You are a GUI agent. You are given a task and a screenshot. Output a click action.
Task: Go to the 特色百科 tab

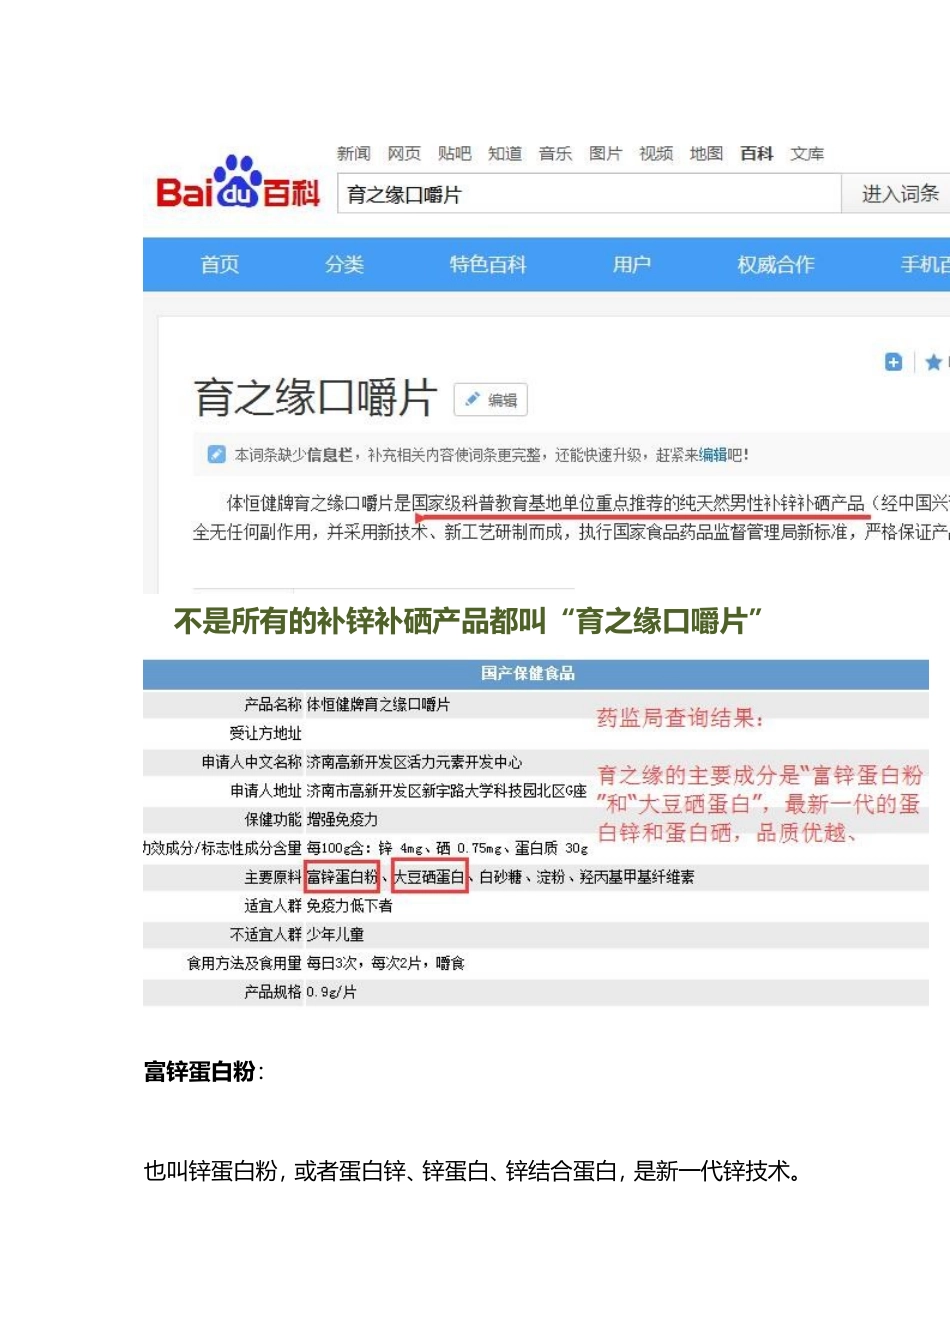488,264
